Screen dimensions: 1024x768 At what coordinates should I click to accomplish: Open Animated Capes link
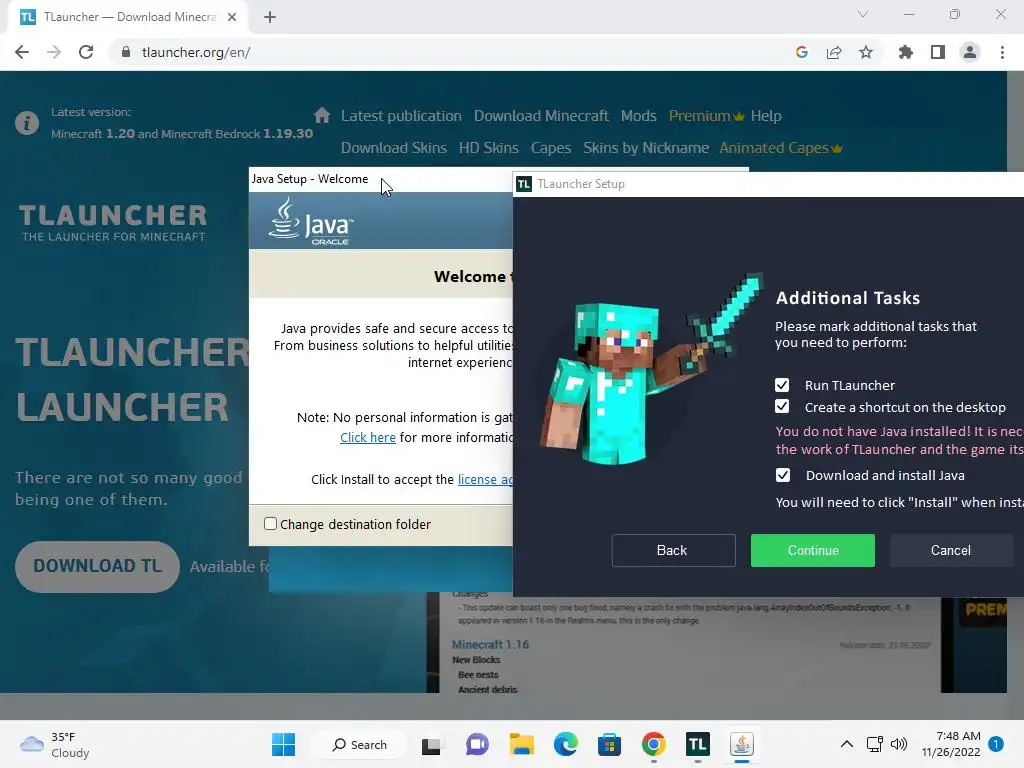(780, 148)
